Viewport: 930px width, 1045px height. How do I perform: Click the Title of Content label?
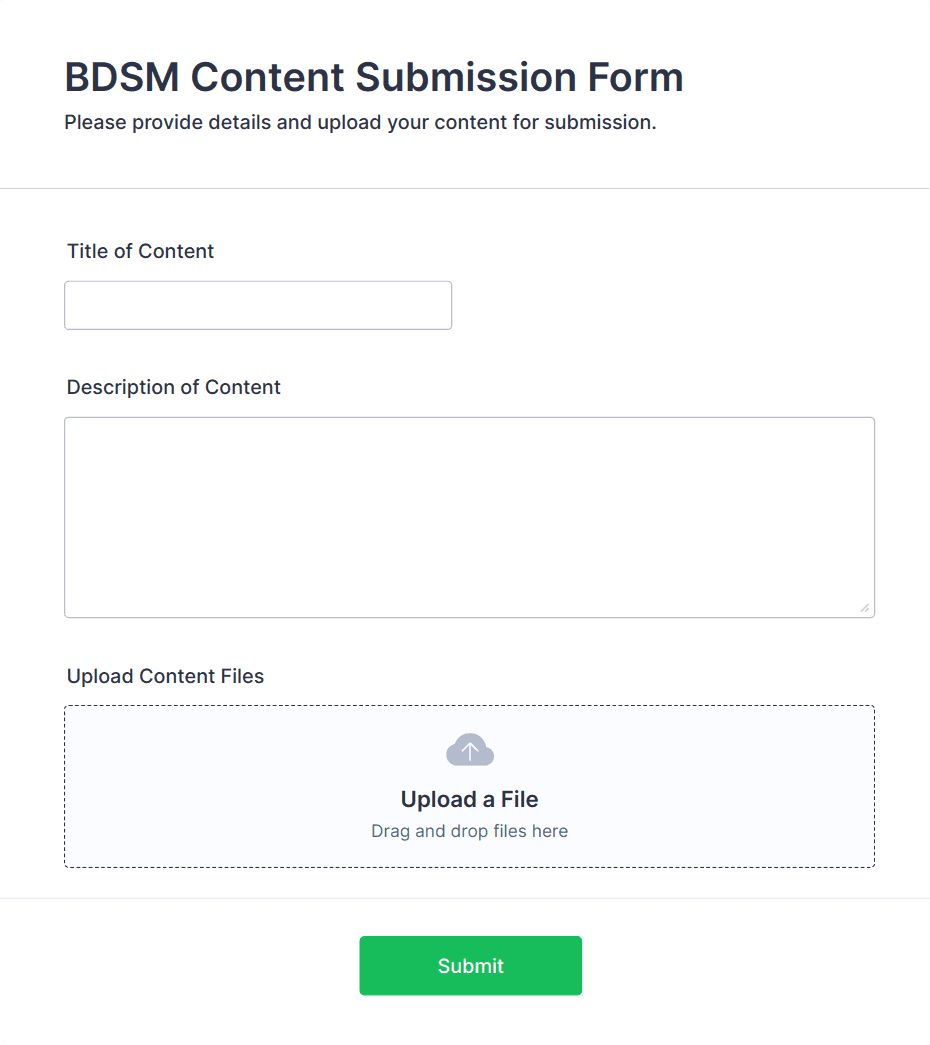140,251
